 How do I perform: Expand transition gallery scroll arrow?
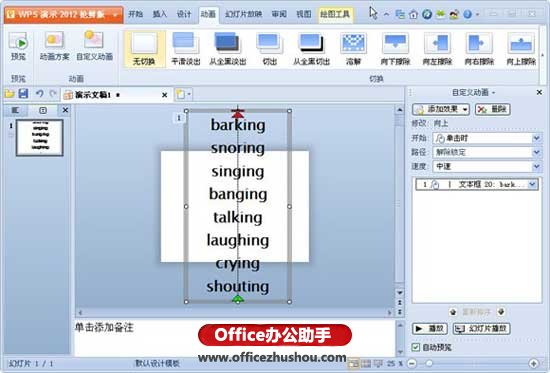click(542, 55)
